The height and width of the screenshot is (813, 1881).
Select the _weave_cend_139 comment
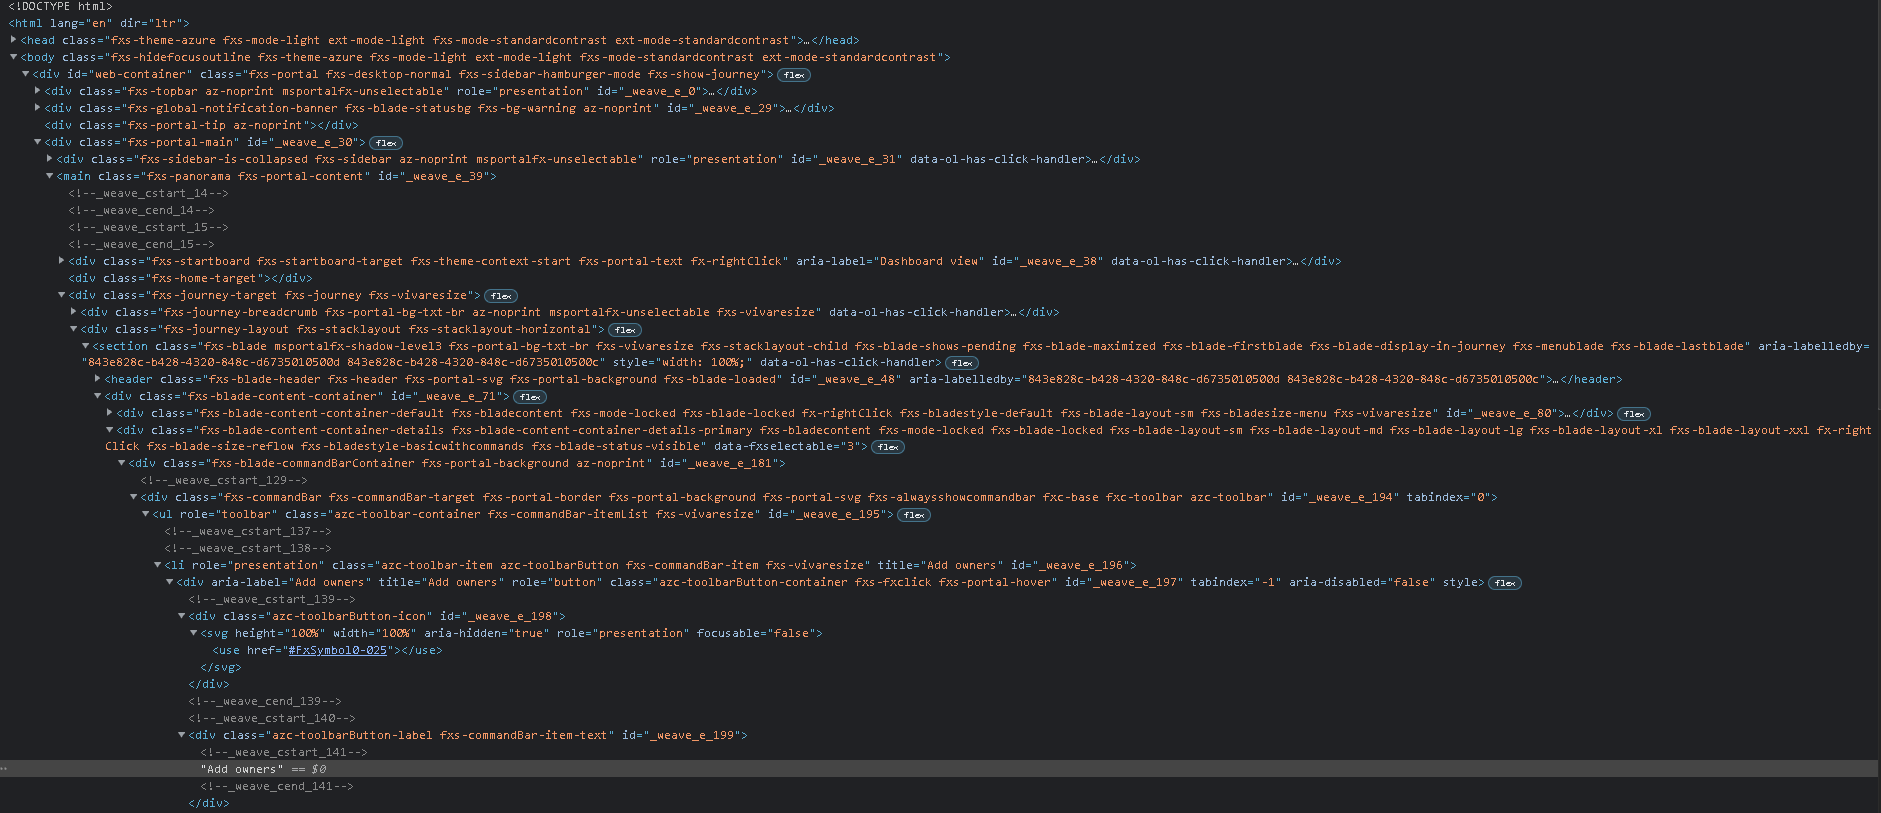265,701
